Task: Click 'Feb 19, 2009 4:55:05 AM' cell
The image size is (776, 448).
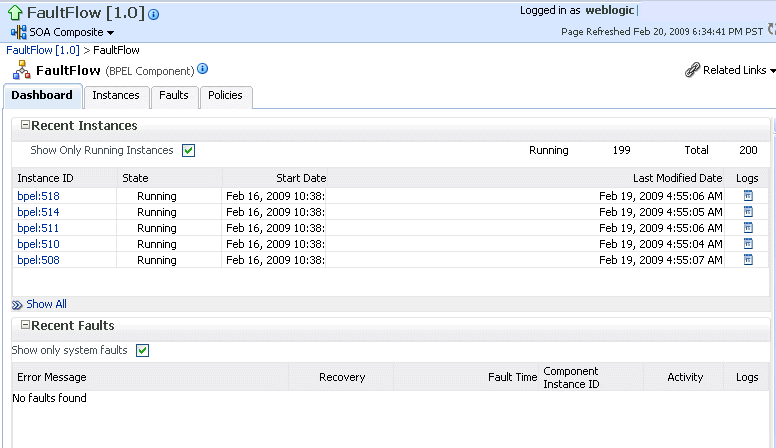Action: point(661,212)
